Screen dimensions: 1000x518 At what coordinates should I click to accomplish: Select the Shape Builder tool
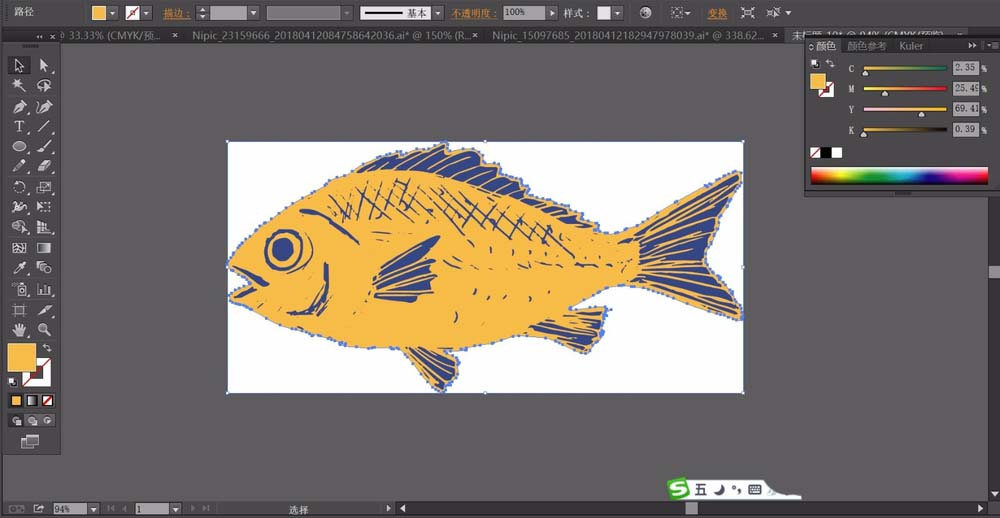tap(19, 227)
